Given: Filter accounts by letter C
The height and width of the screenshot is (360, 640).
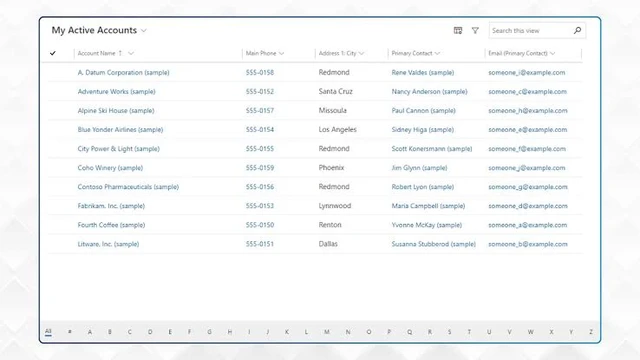Looking at the screenshot, I should [x=130, y=332].
